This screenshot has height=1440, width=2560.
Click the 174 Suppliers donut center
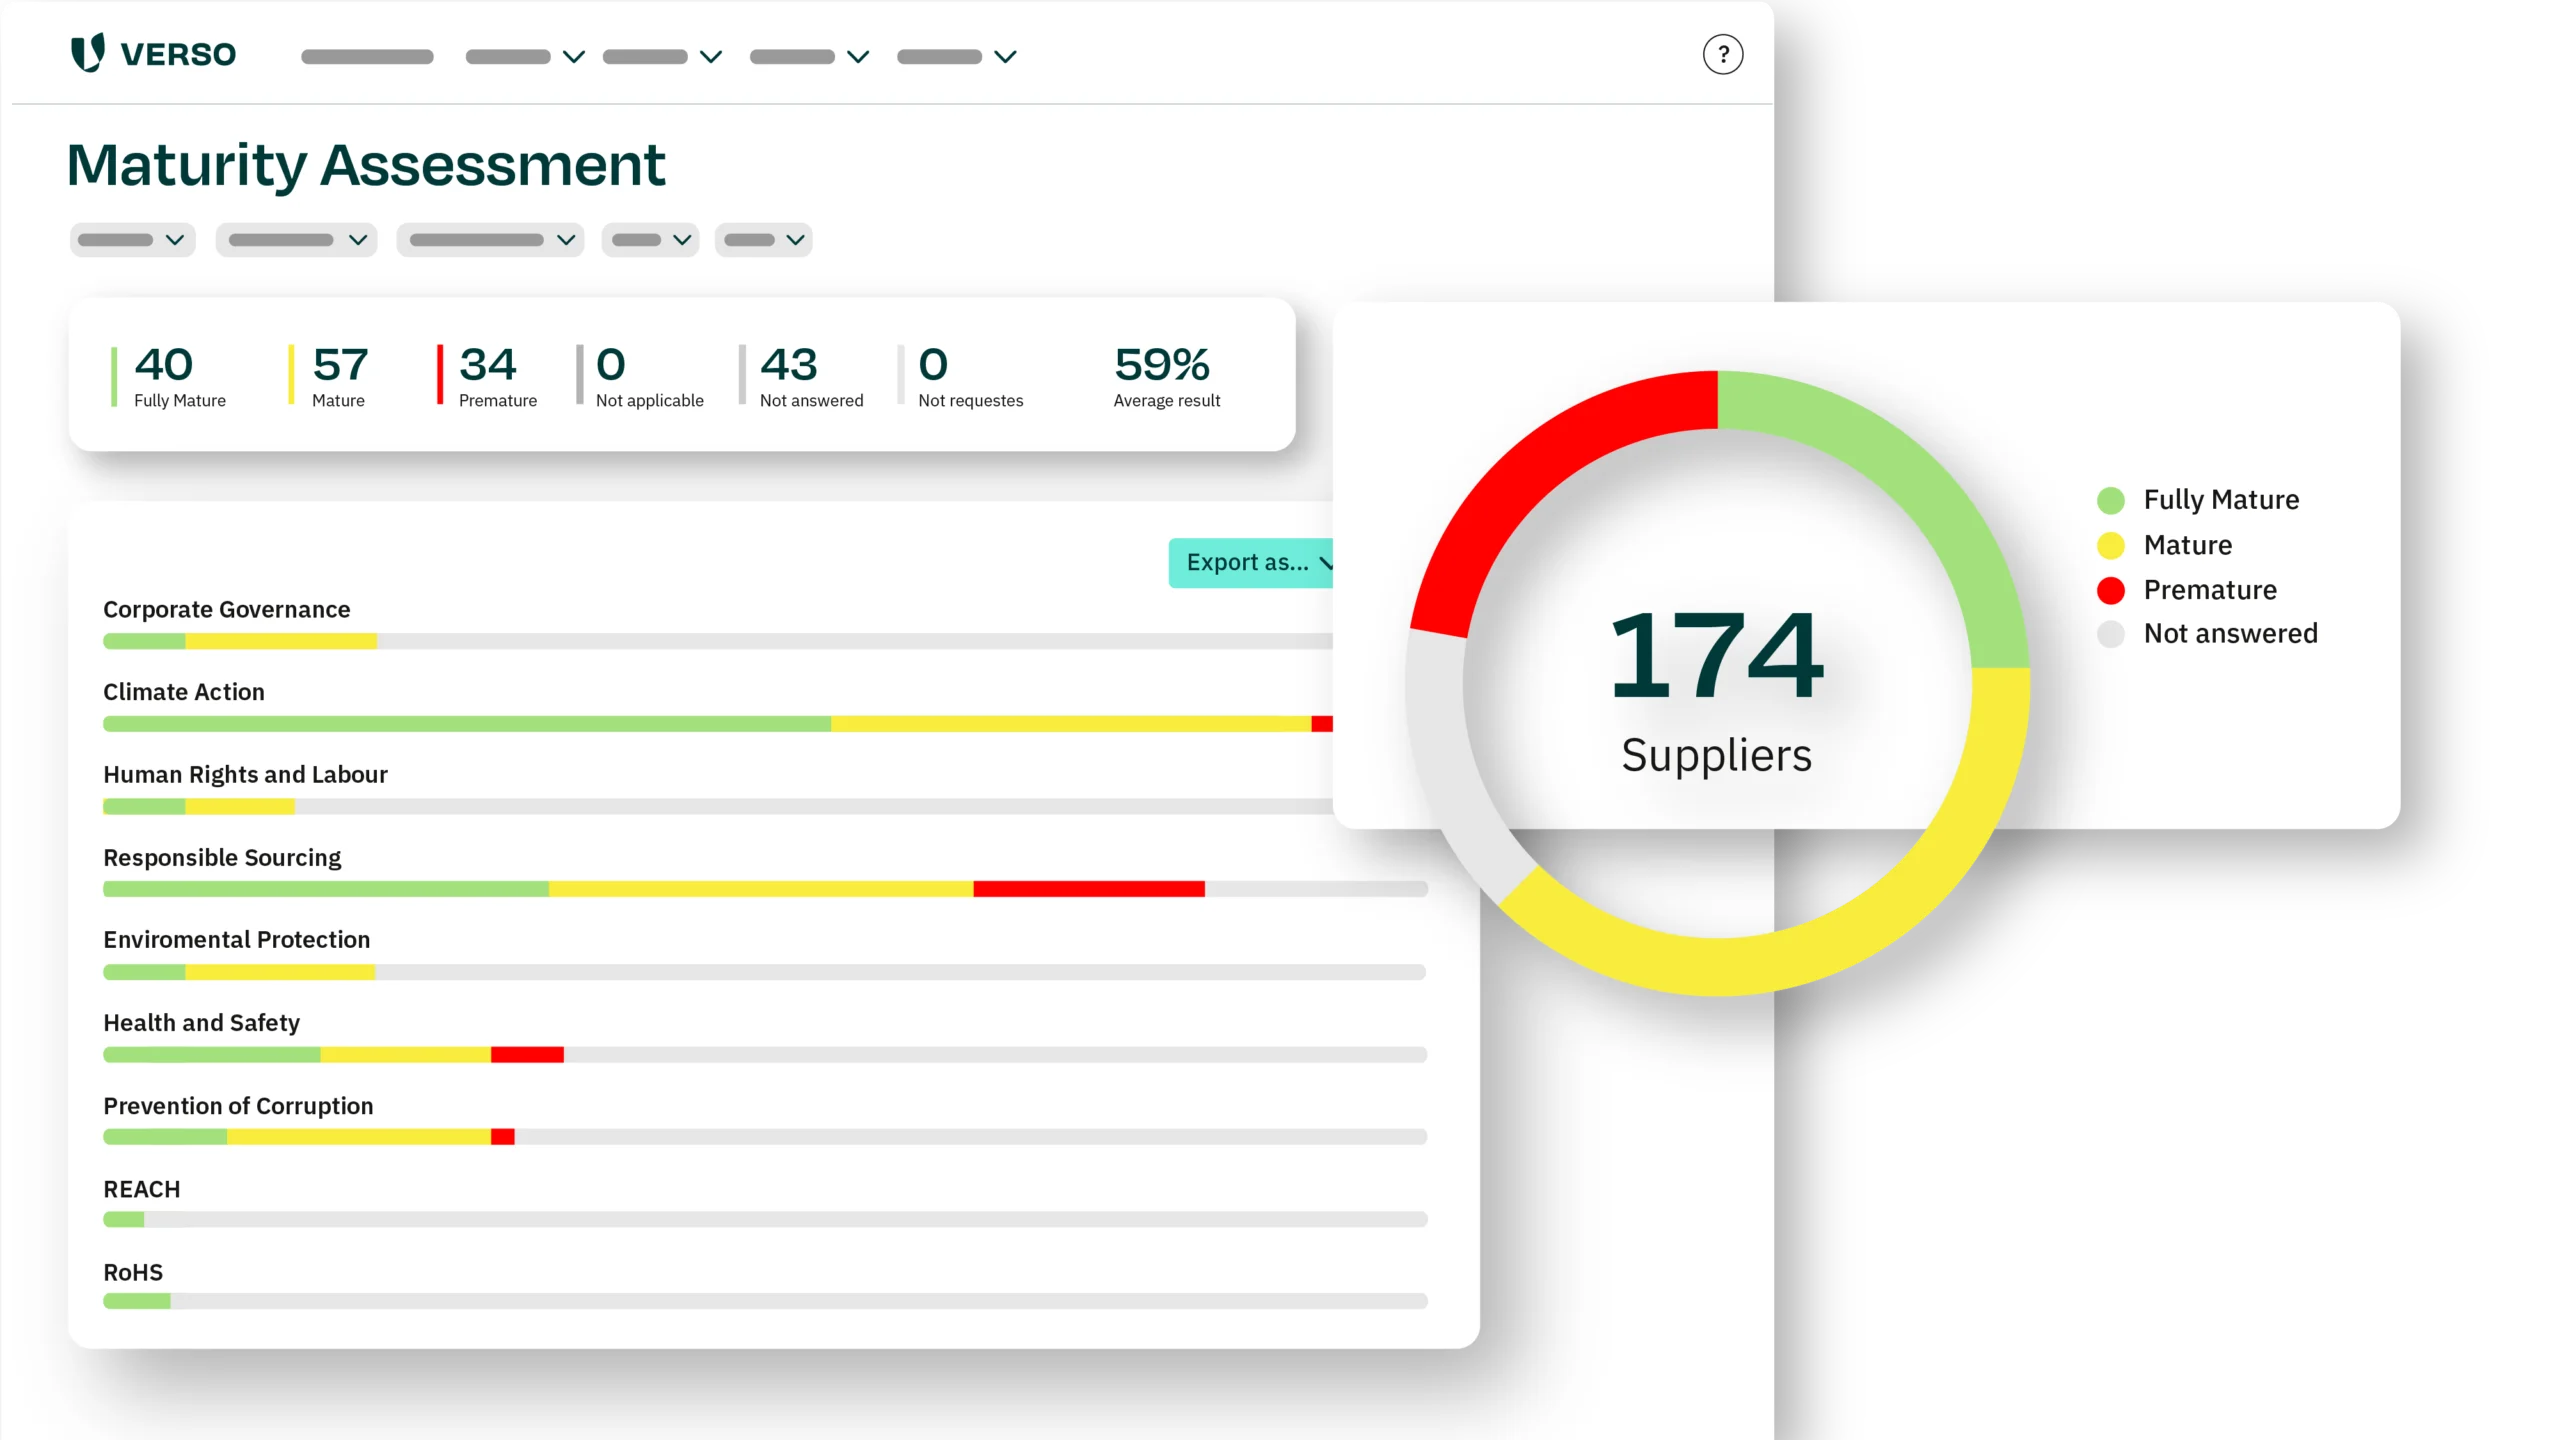coord(1716,685)
